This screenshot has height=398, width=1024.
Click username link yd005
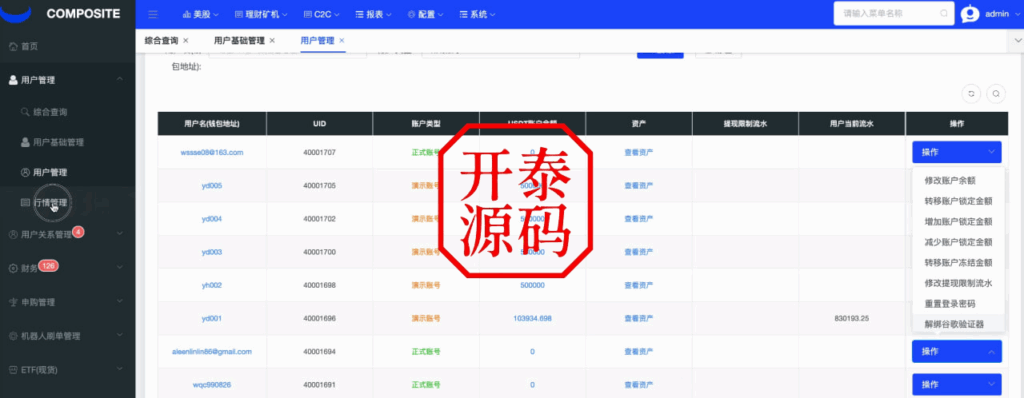(x=212, y=186)
